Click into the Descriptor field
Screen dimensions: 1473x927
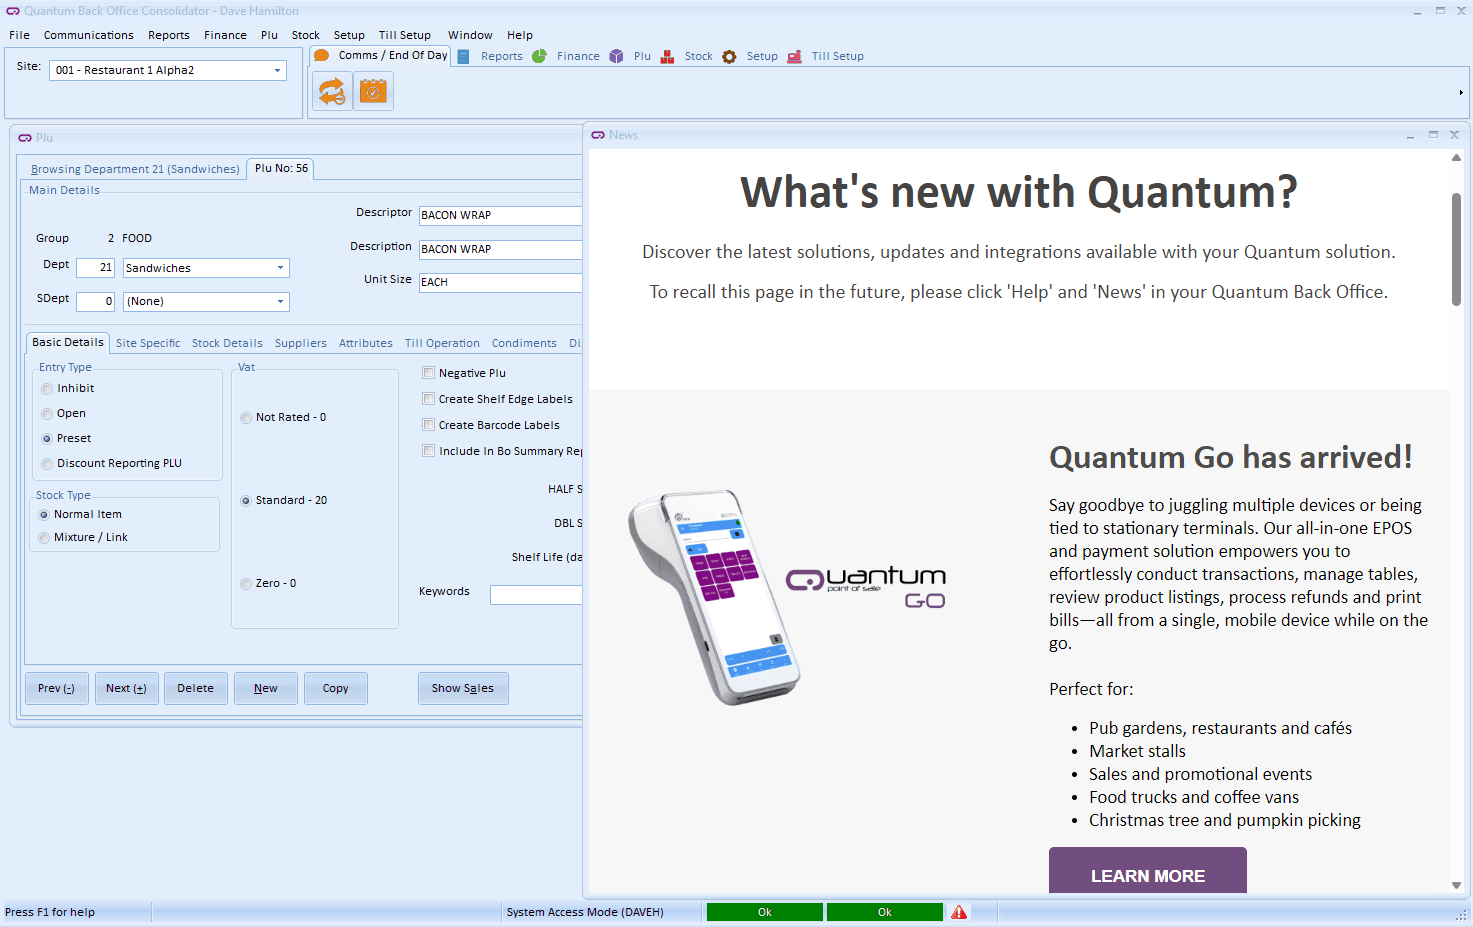click(x=500, y=215)
